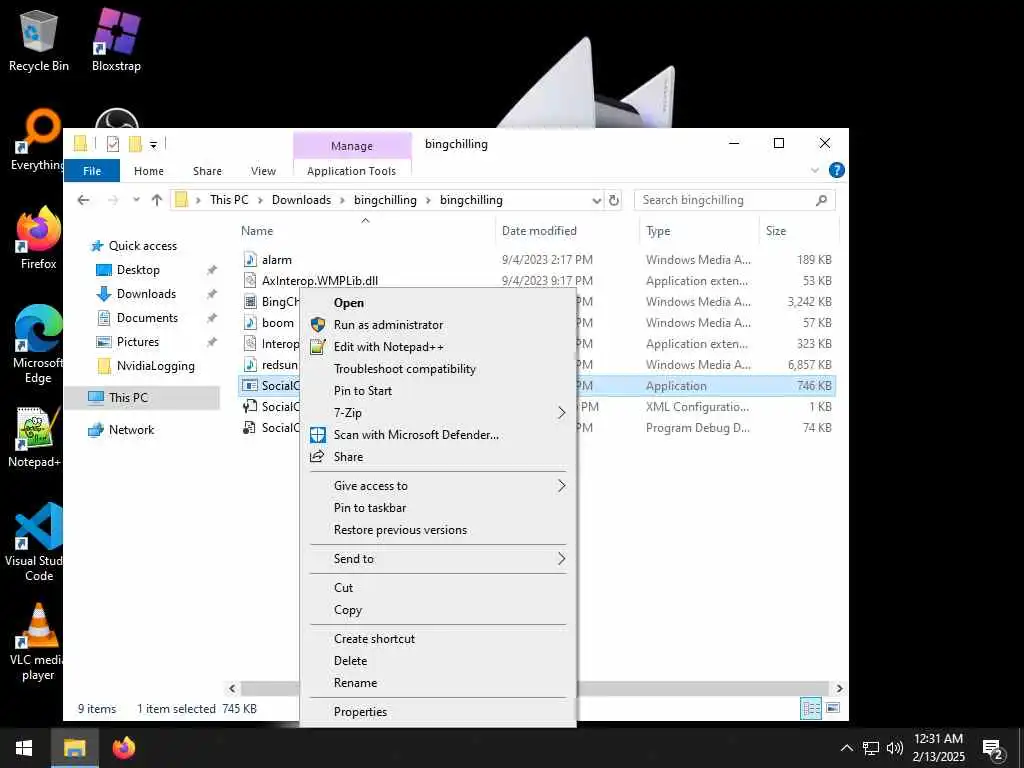Viewport: 1024px width, 768px height.
Task: Open the File ribbon tab
Action: 92,170
